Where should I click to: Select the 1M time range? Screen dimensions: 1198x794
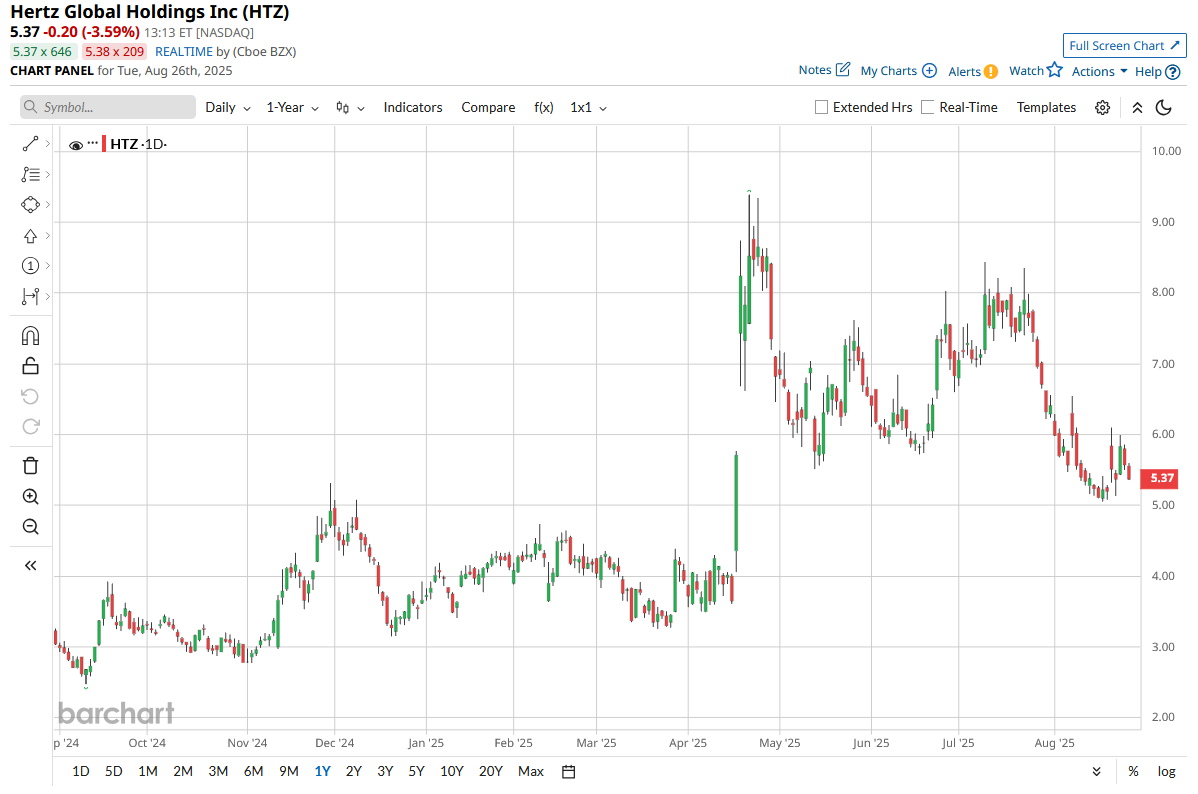click(148, 772)
